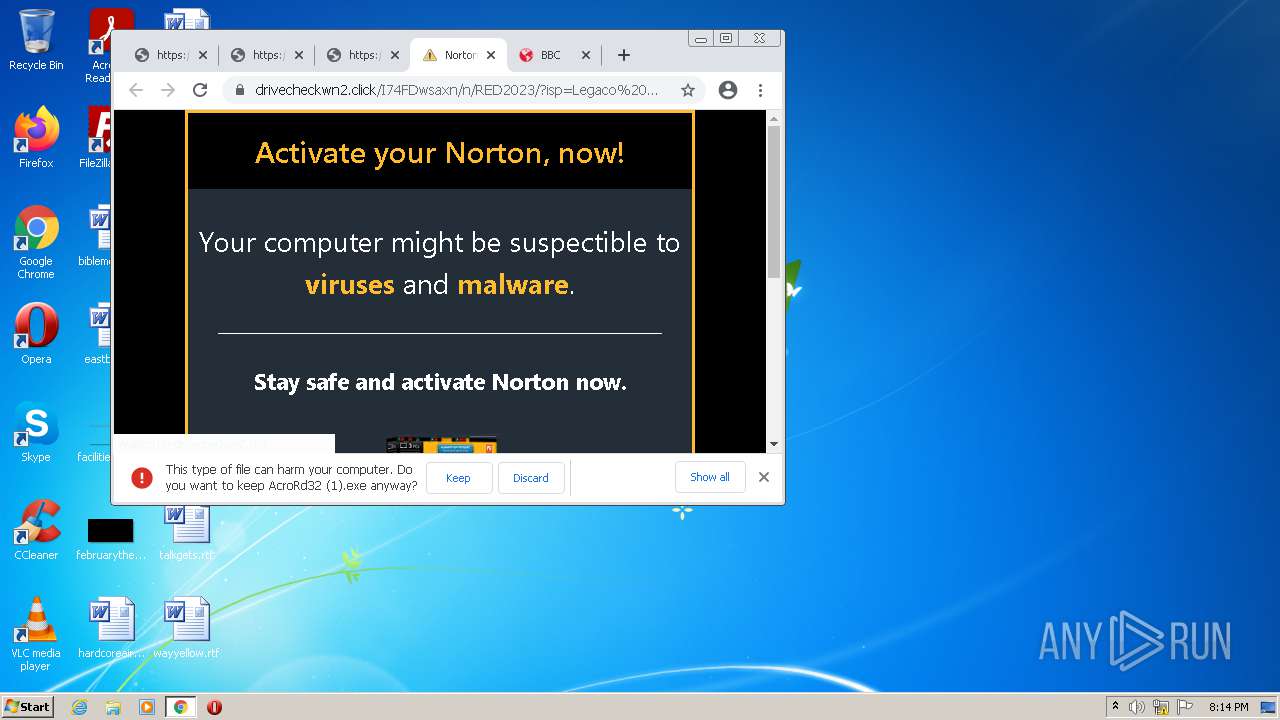Image resolution: width=1280 pixels, height=720 pixels.
Task: Close the BBC tab
Action: point(586,55)
